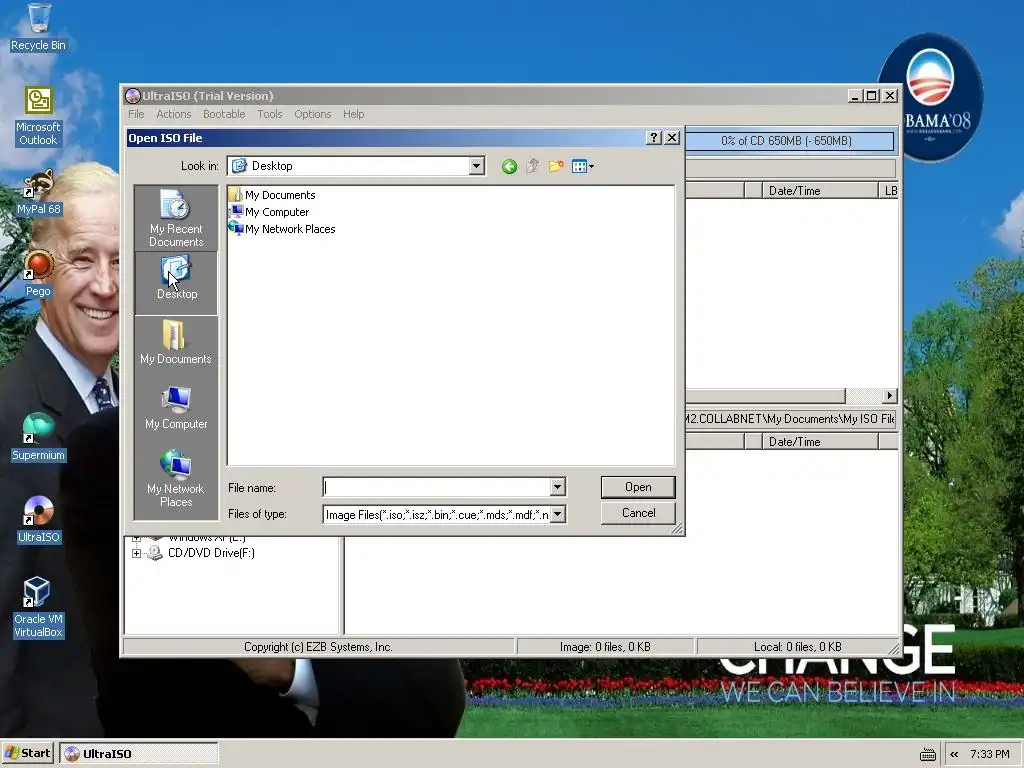Open Recycle Bin desktop icon
Image resolution: width=1024 pixels, height=768 pixels.
[38, 27]
